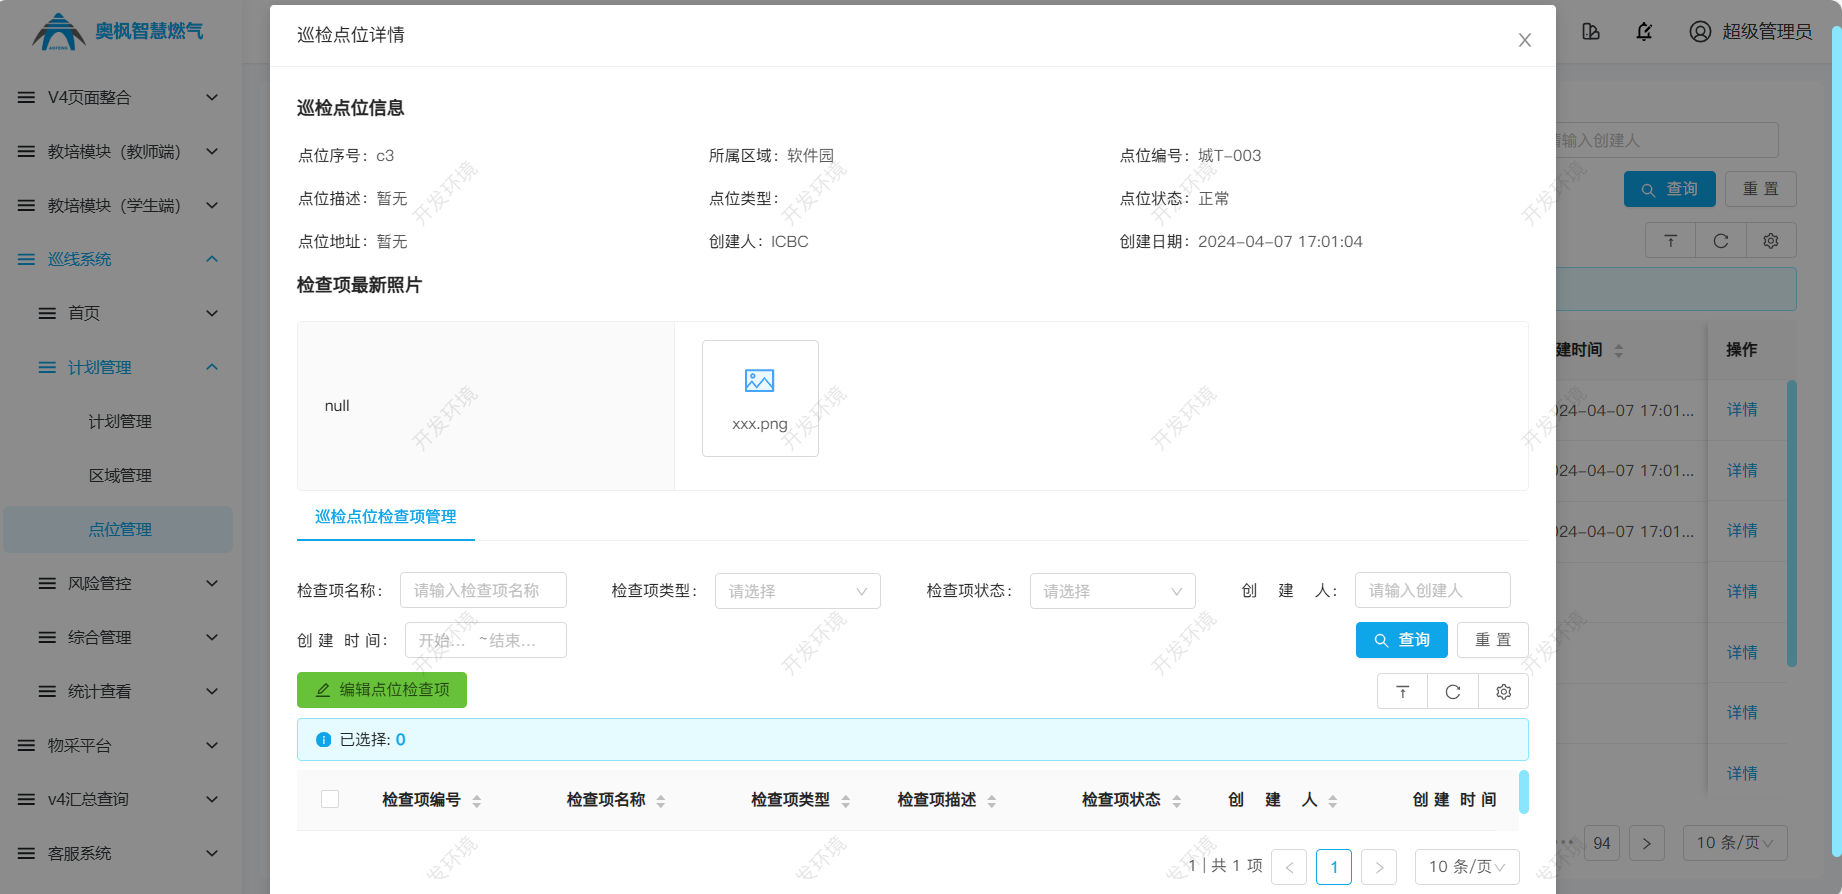Sort by 检查项状态 column
The image size is (1842, 894).
[x=1177, y=801]
